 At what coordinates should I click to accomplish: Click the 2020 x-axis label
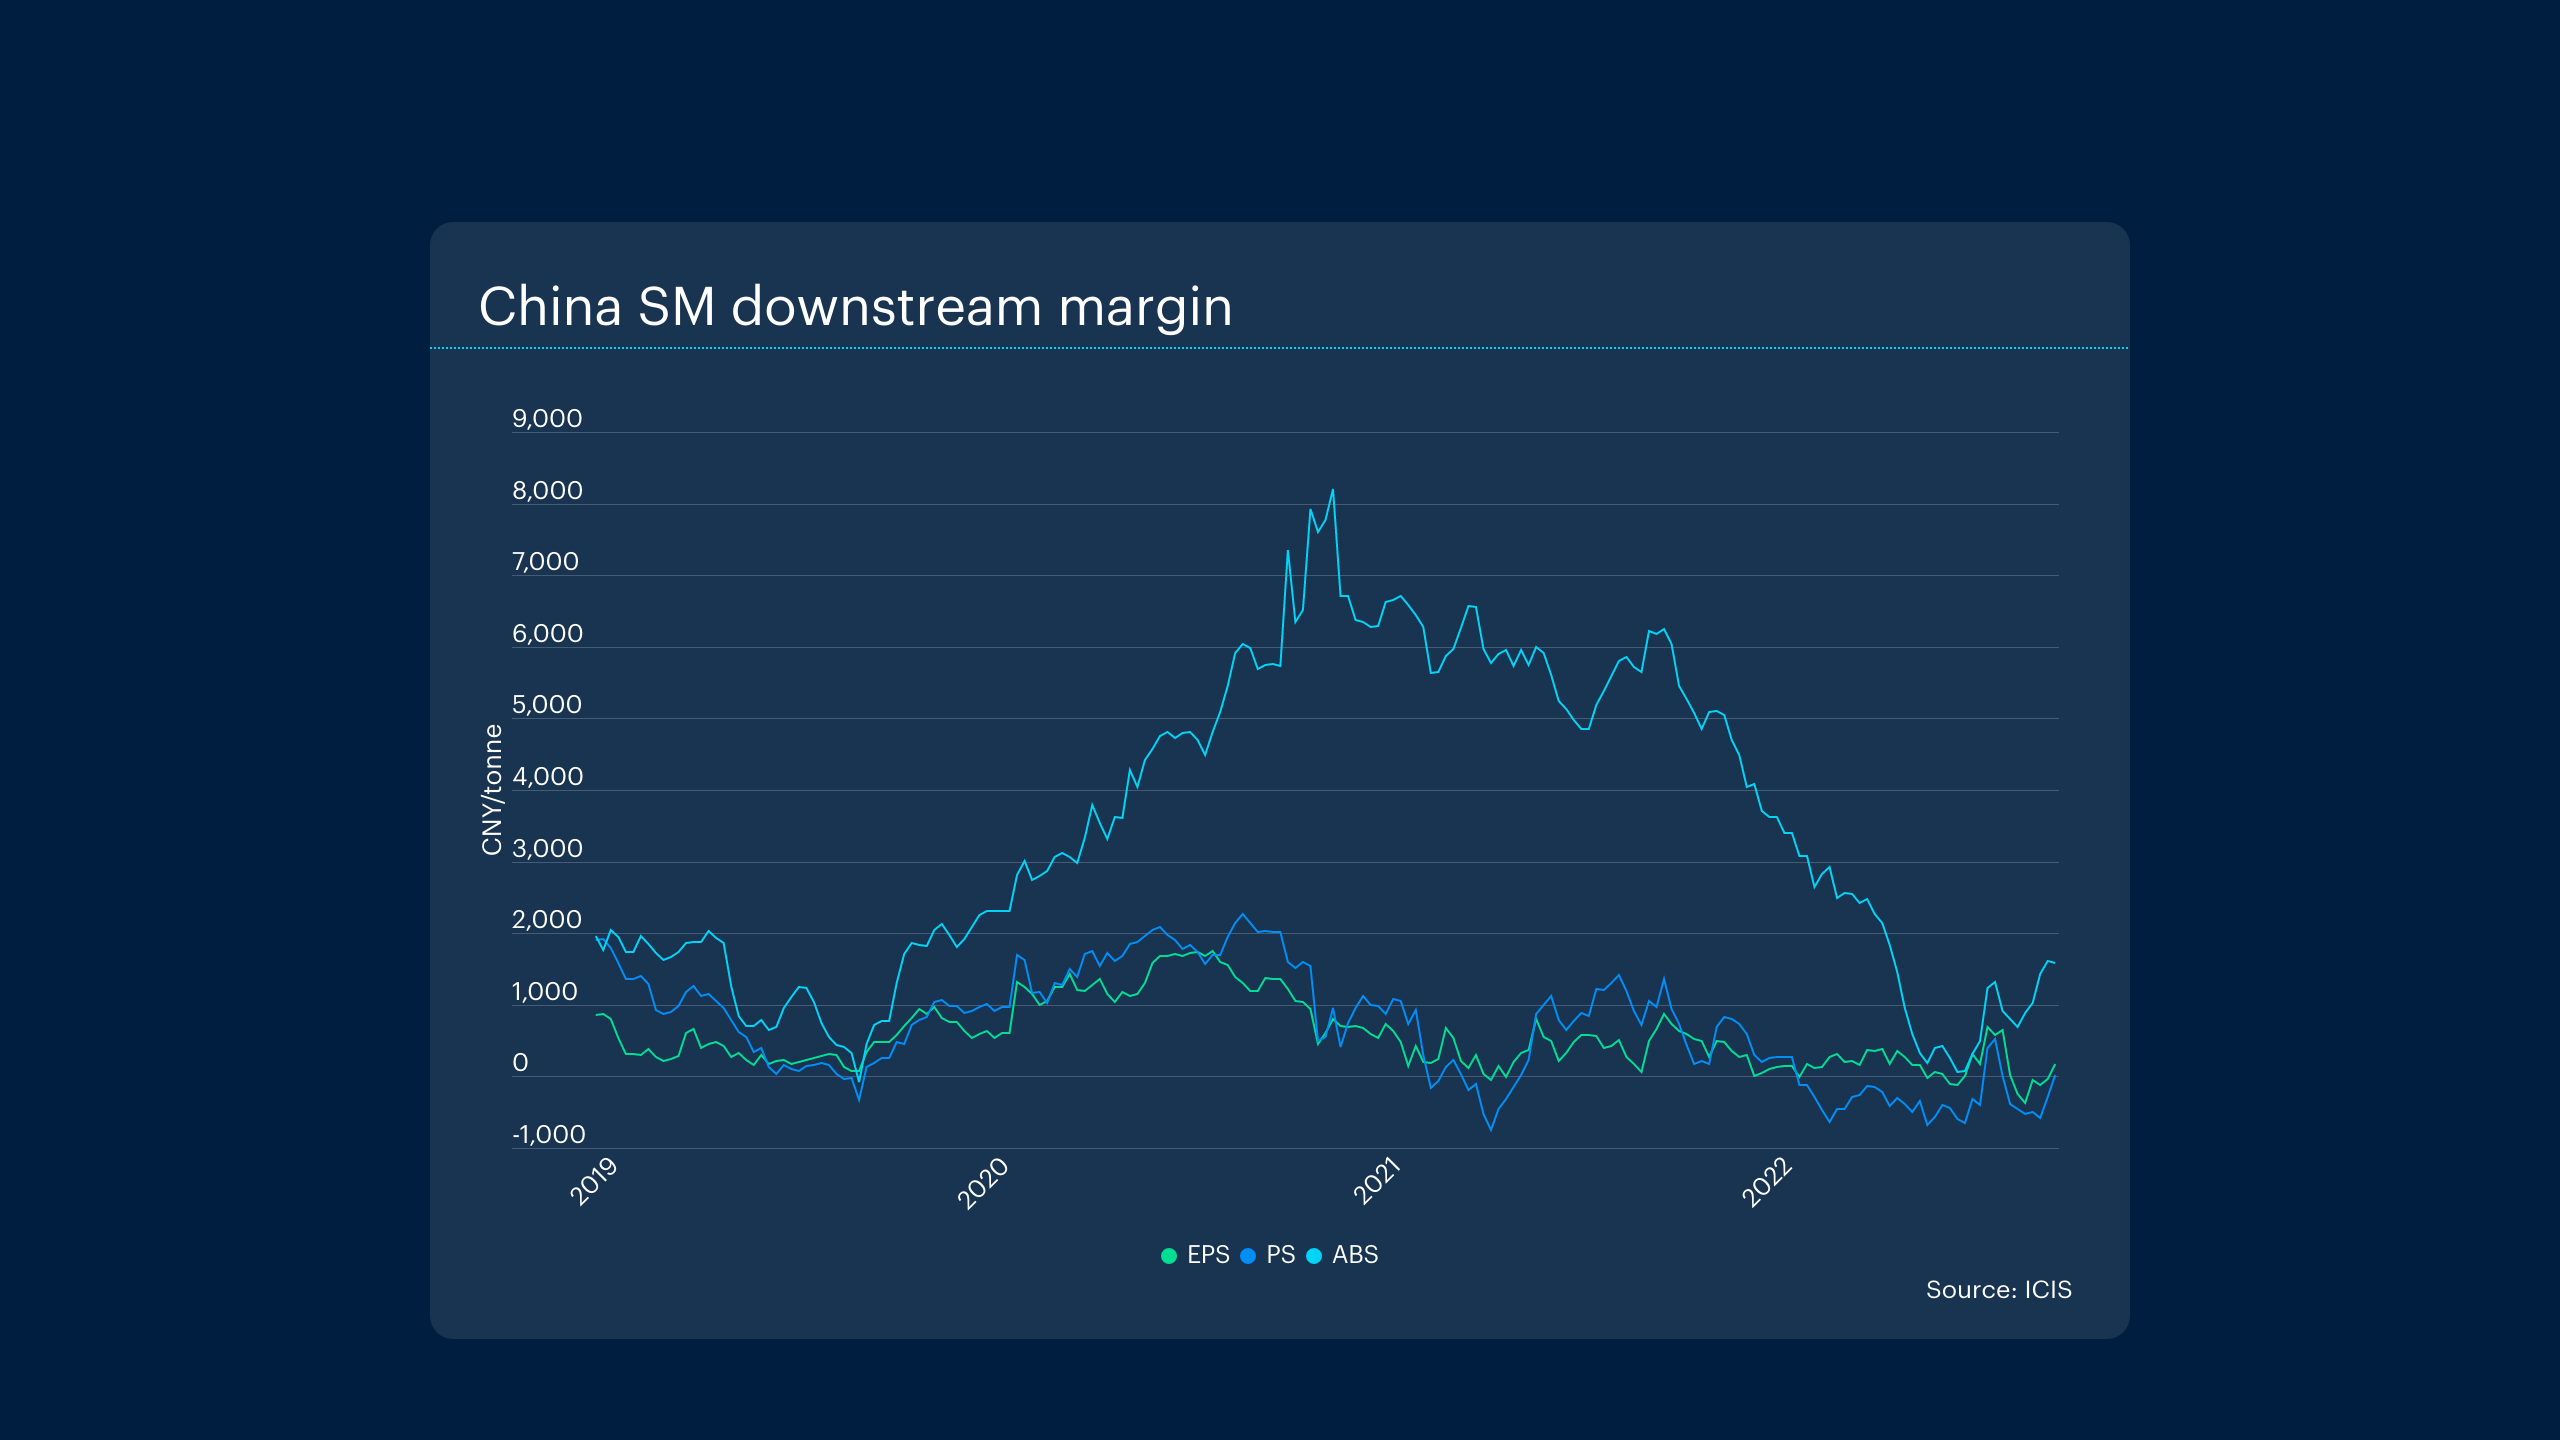coord(983,1184)
